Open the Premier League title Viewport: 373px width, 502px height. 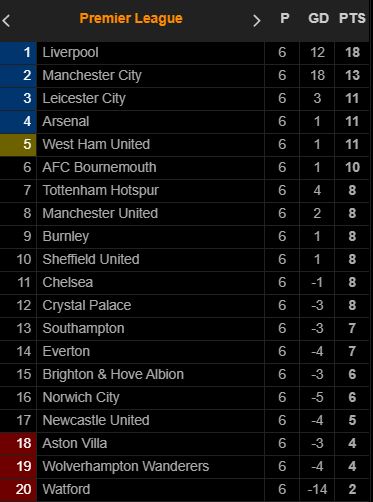[x=131, y=18]
